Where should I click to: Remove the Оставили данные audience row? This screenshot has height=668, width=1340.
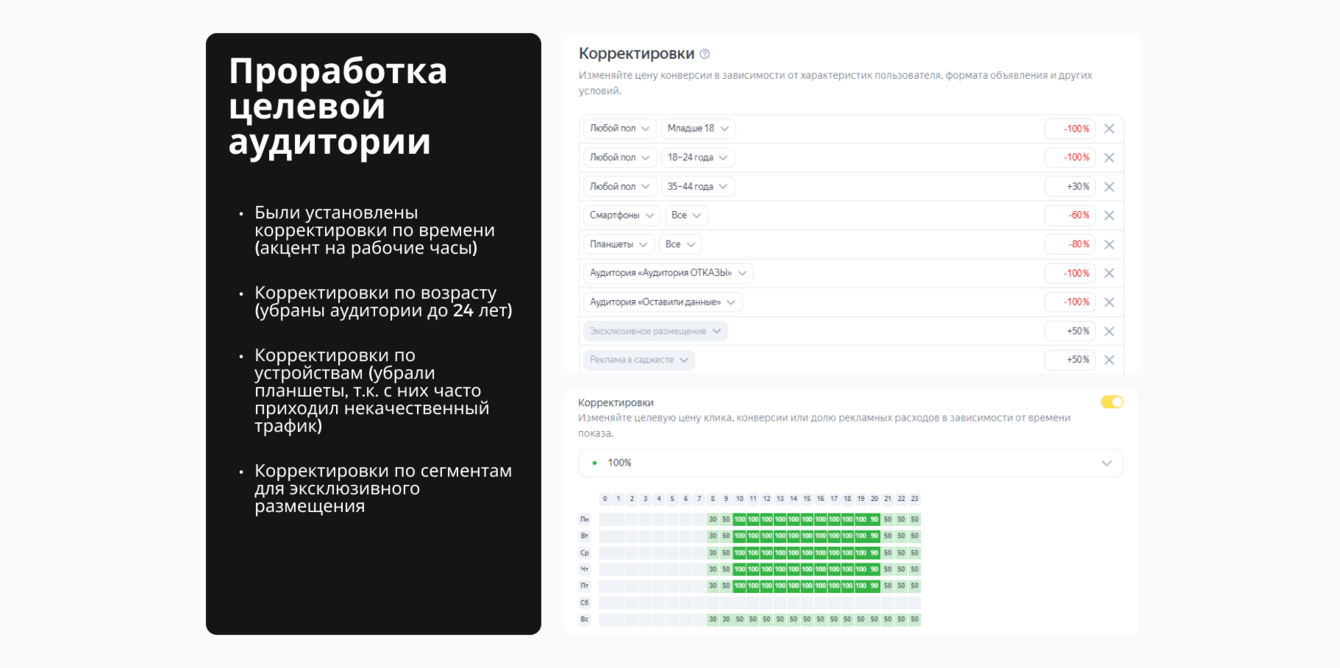click(x=1109, y=302)
